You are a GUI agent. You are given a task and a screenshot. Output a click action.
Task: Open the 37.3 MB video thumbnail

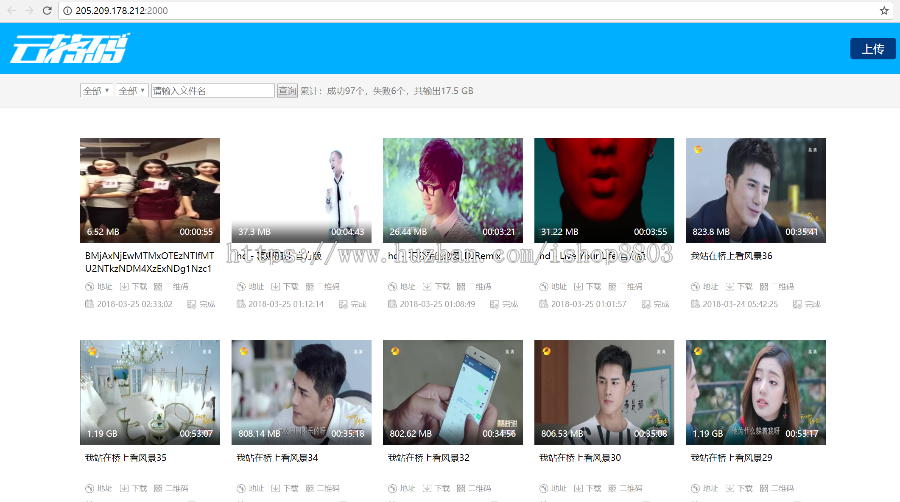click(x=301, y=190)
